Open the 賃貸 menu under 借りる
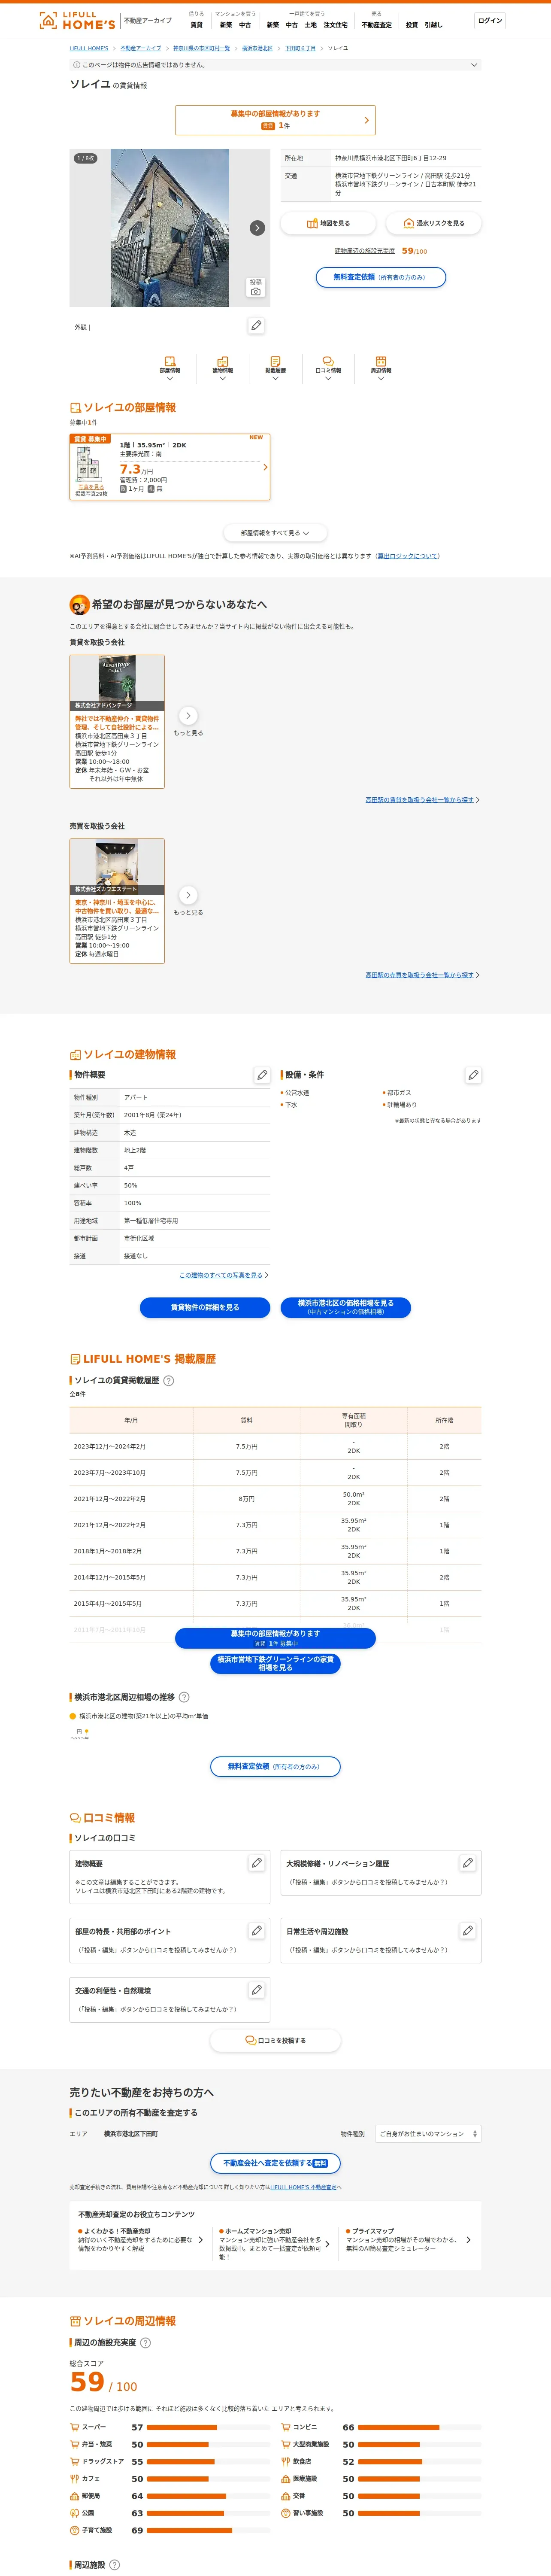This screenshot has height=2576, width=551. tap(196, 25)
